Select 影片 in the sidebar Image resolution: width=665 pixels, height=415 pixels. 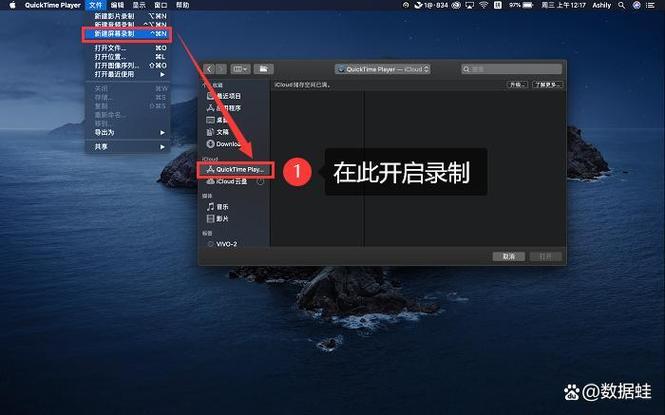coord(234,219)
